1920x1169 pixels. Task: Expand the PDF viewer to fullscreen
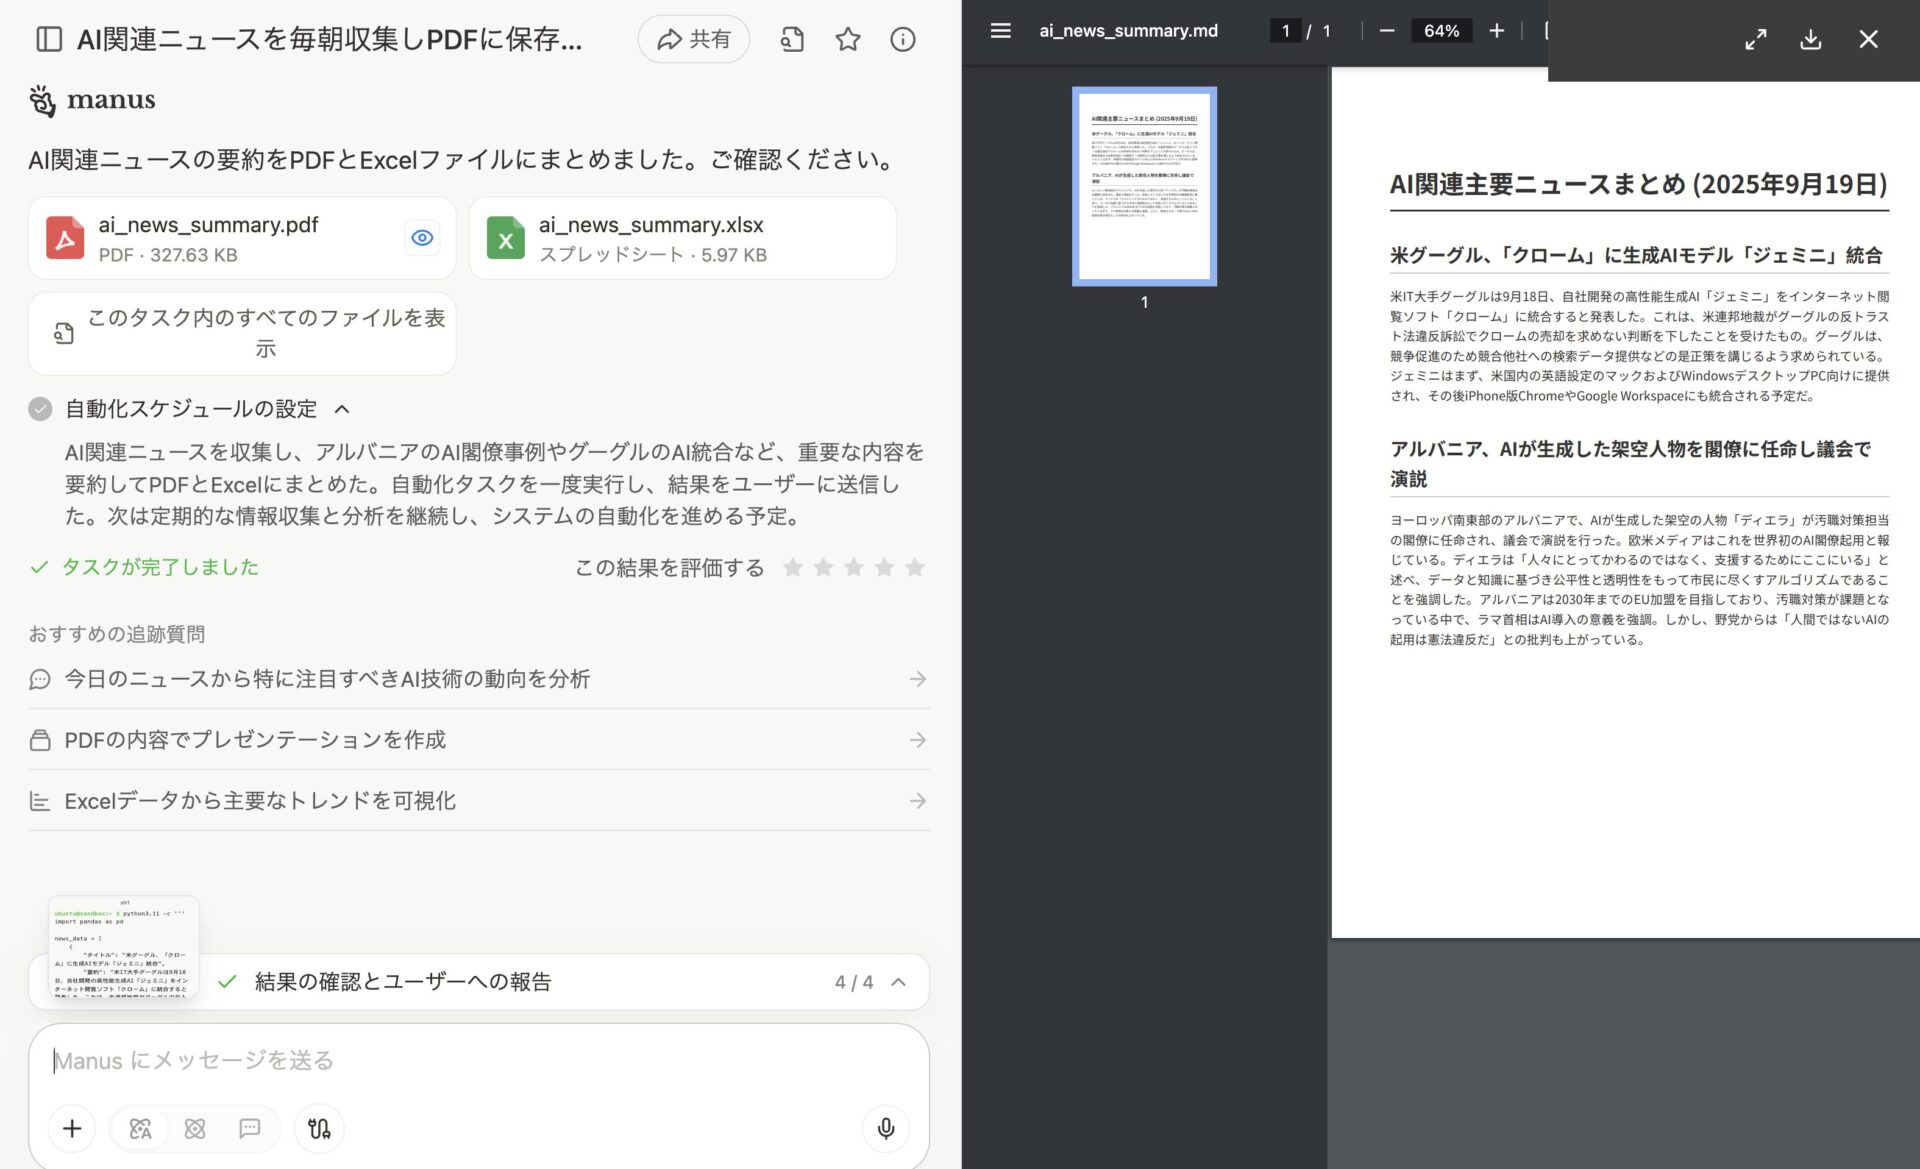(1755, 40)
